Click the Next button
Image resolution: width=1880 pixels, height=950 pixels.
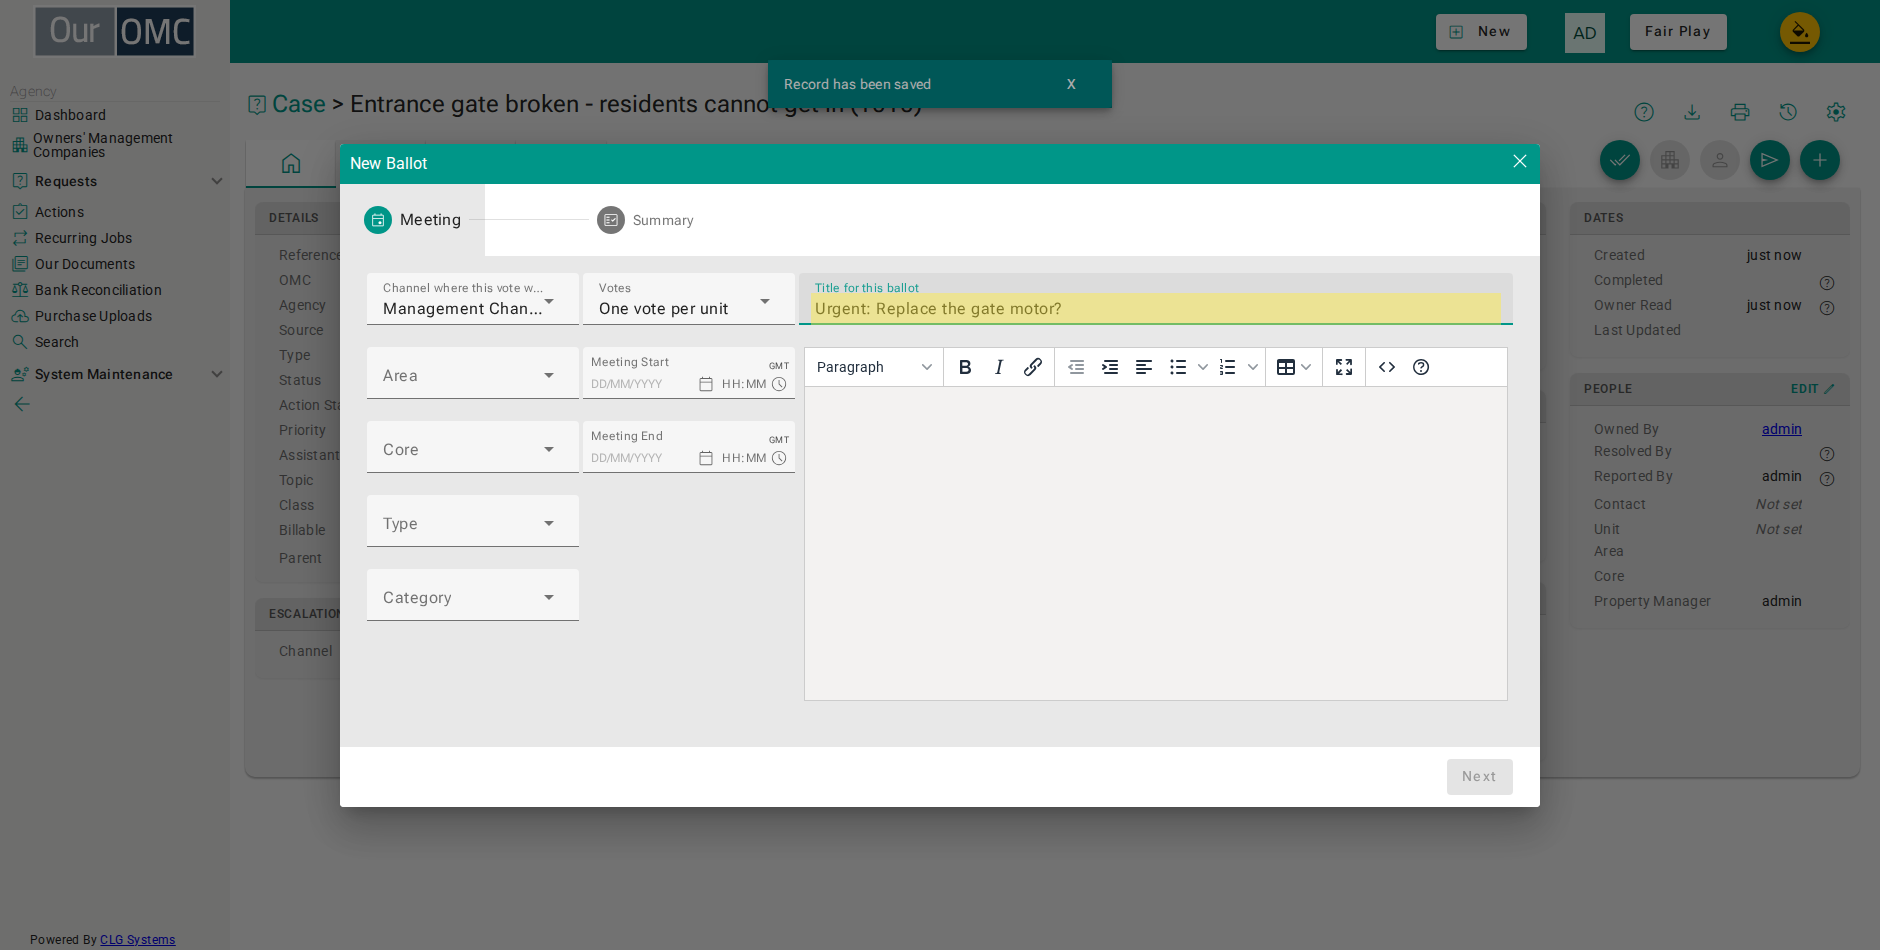coord(1480,777)
